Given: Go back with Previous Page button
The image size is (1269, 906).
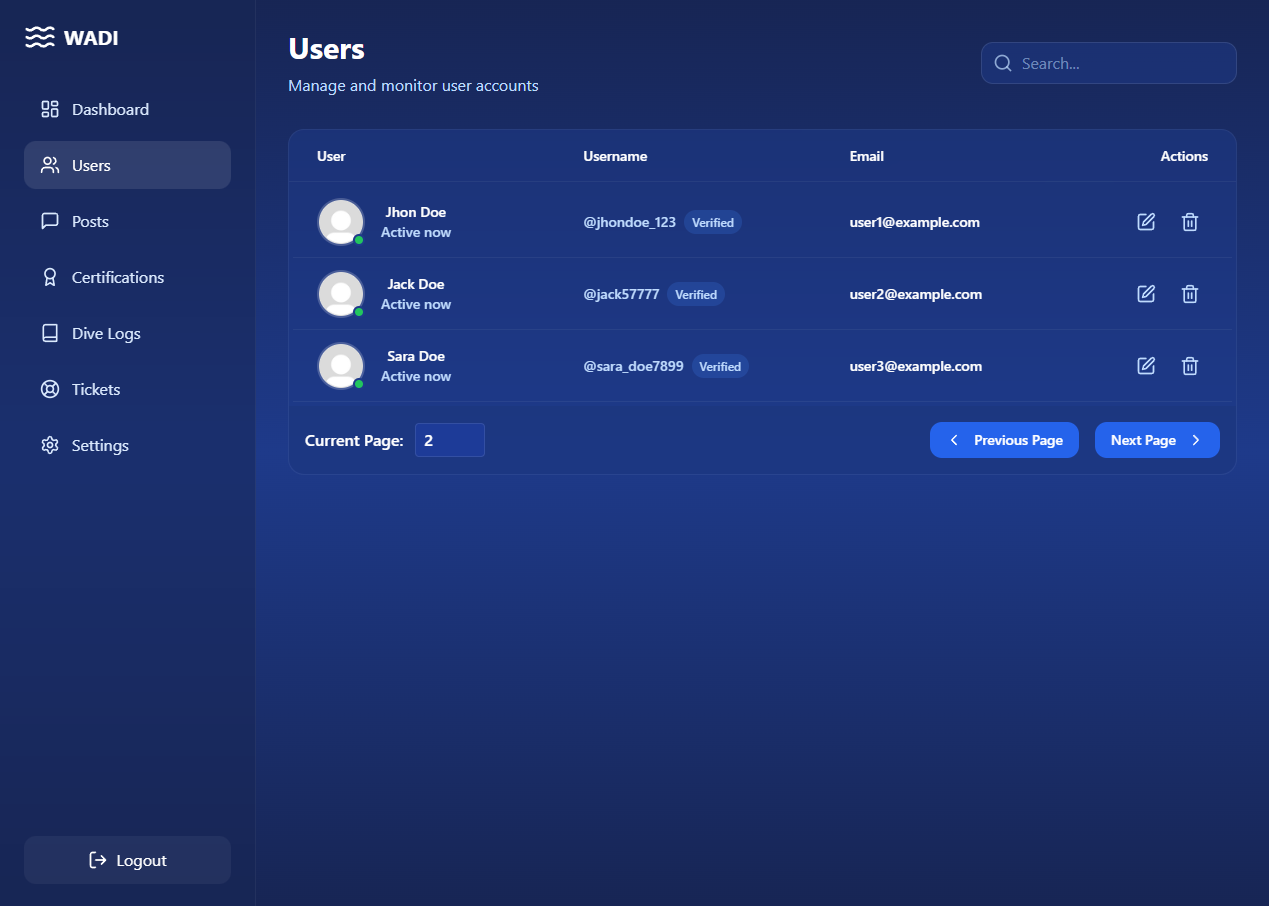Looking at the screenshot, I should coord(1004,440).
